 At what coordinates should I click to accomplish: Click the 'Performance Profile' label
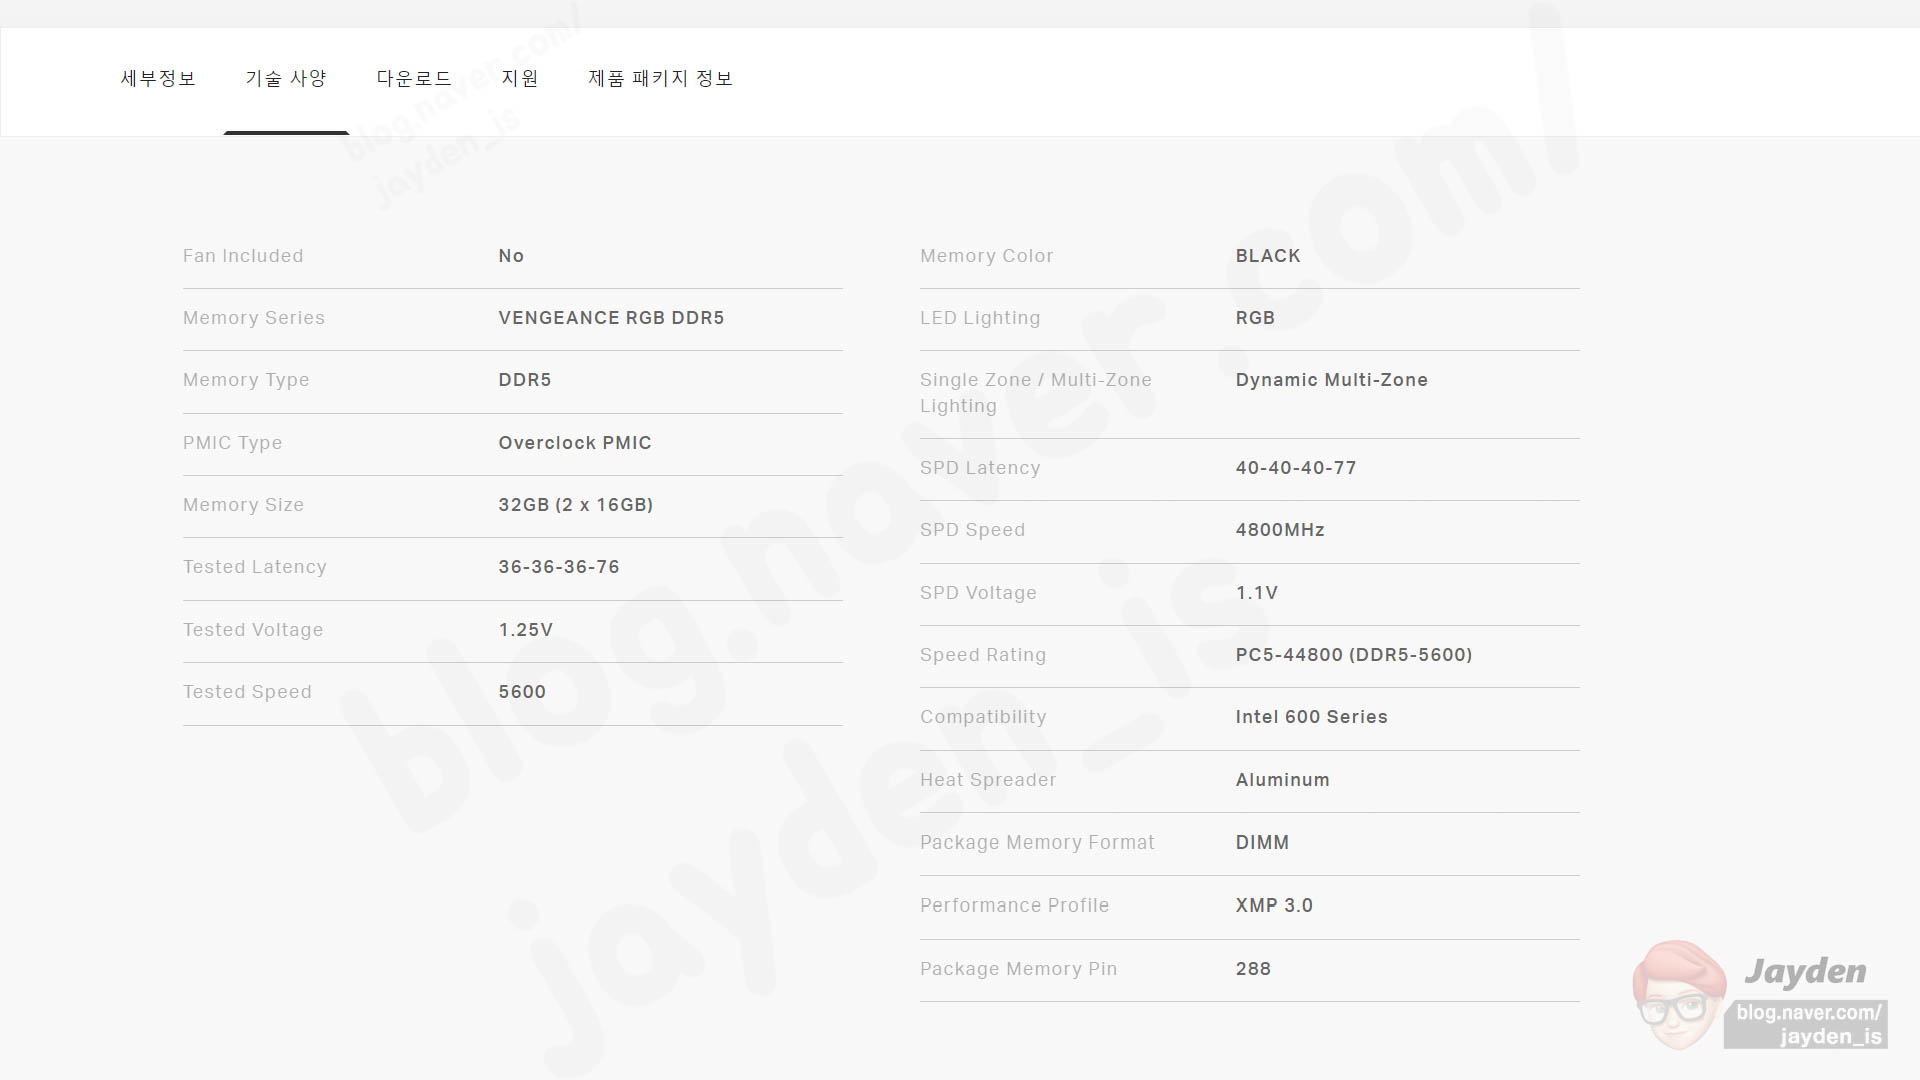click(x=1015, y=906)
